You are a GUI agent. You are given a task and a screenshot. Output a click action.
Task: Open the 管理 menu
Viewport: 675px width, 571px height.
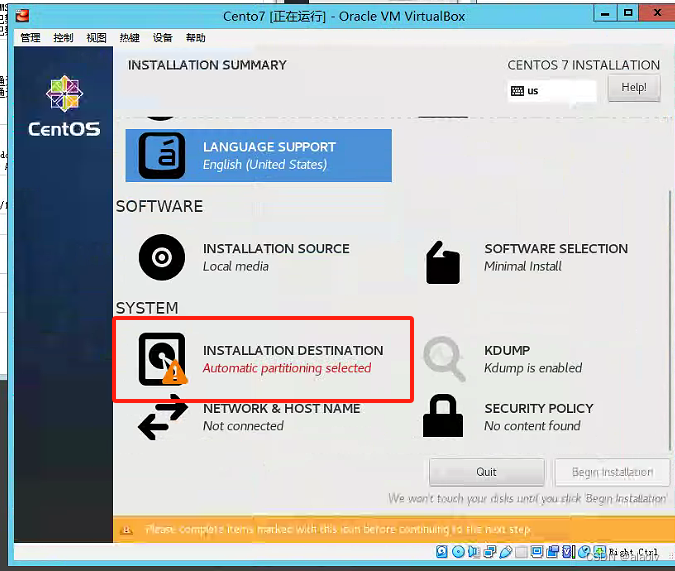point(30,38)
